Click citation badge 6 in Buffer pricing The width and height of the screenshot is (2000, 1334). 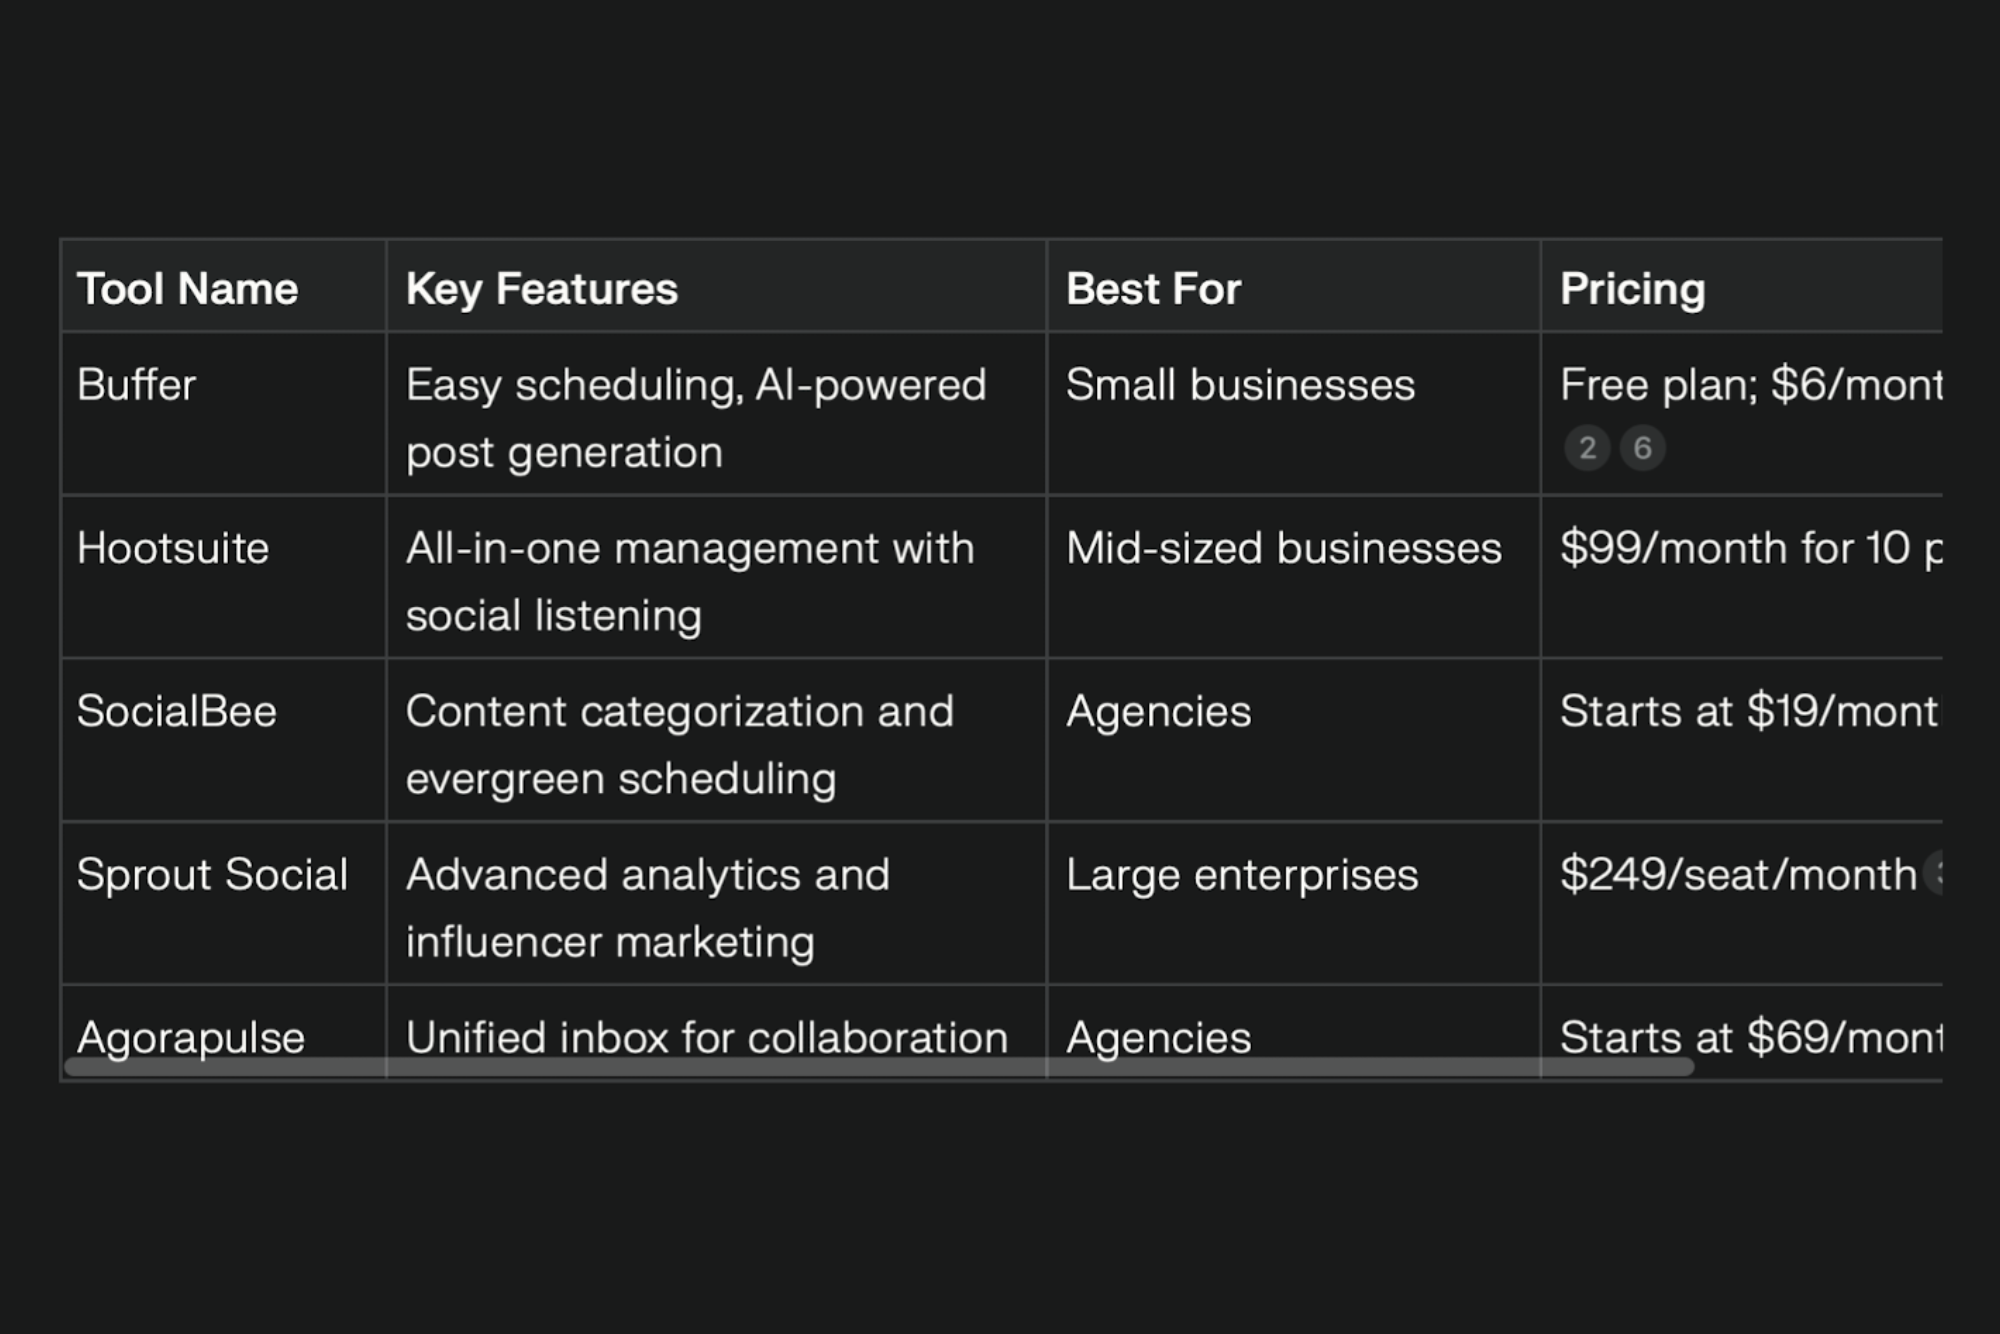click(x=1642, y=448)
